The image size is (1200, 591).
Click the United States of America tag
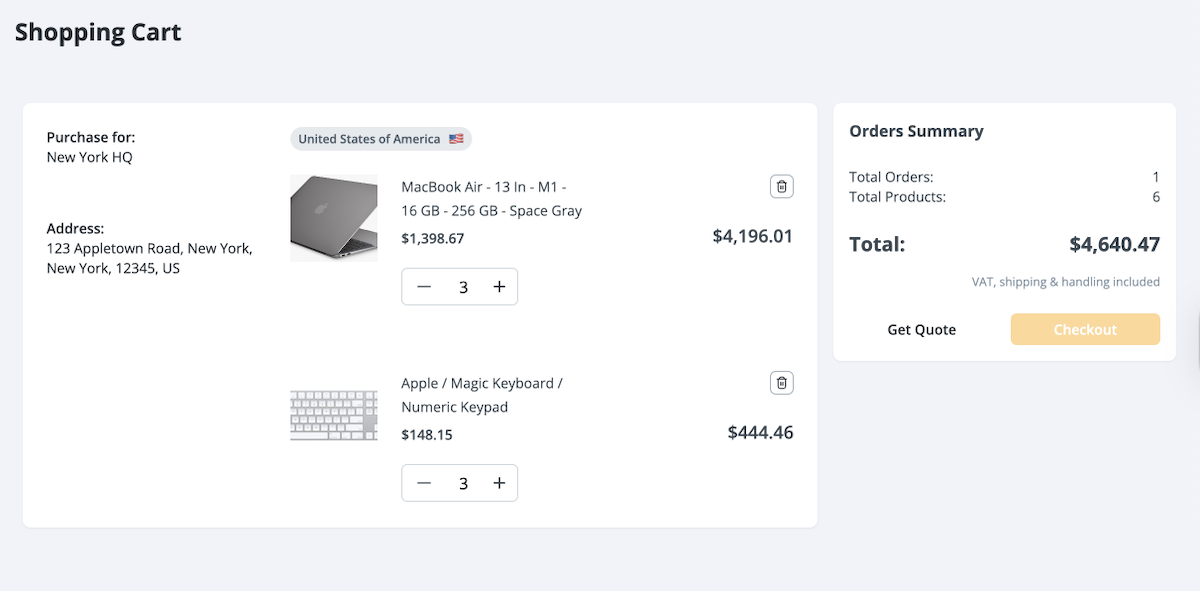pos(369,139)
